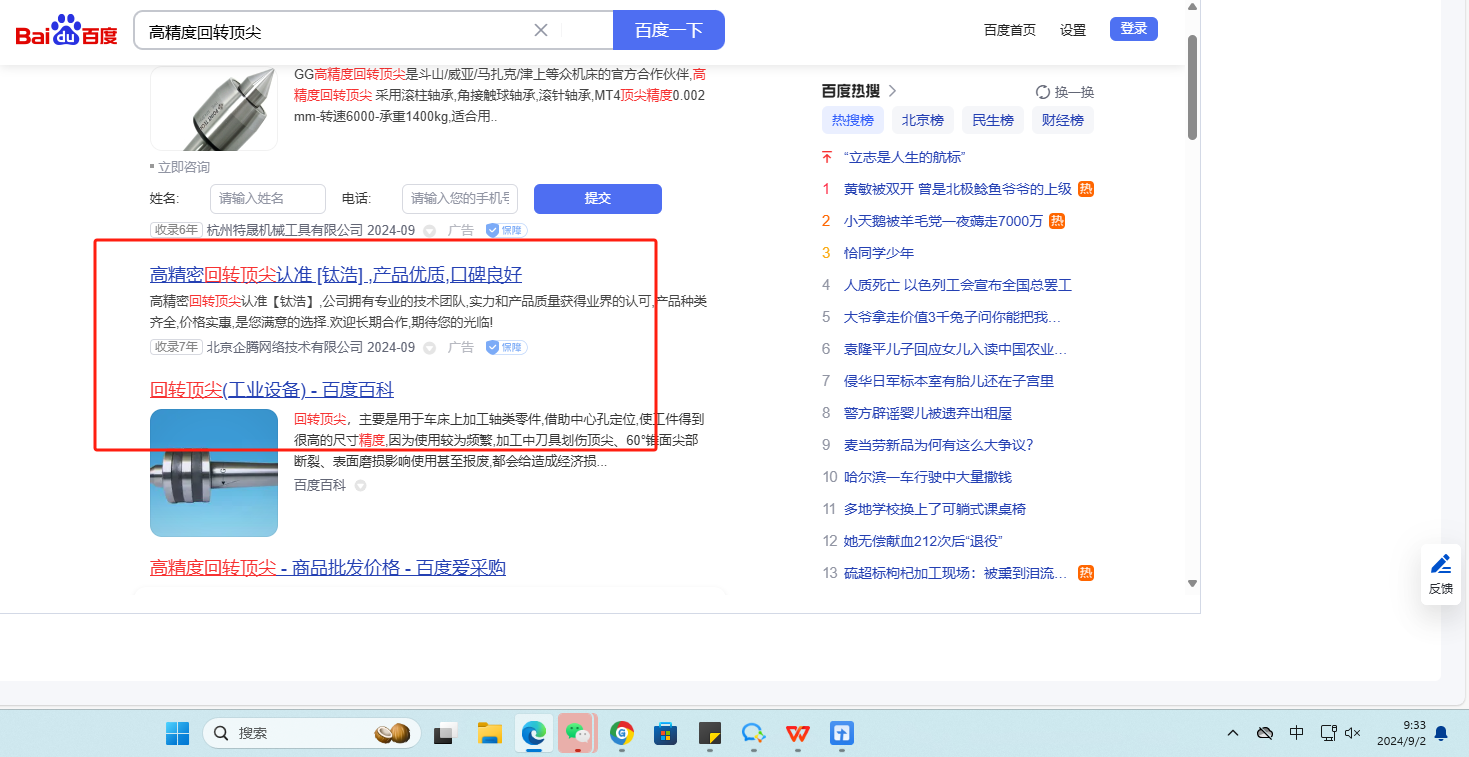Expand the 百度热搜 chevron arrow
1469x757 pixels.
[x=893, y=91]
